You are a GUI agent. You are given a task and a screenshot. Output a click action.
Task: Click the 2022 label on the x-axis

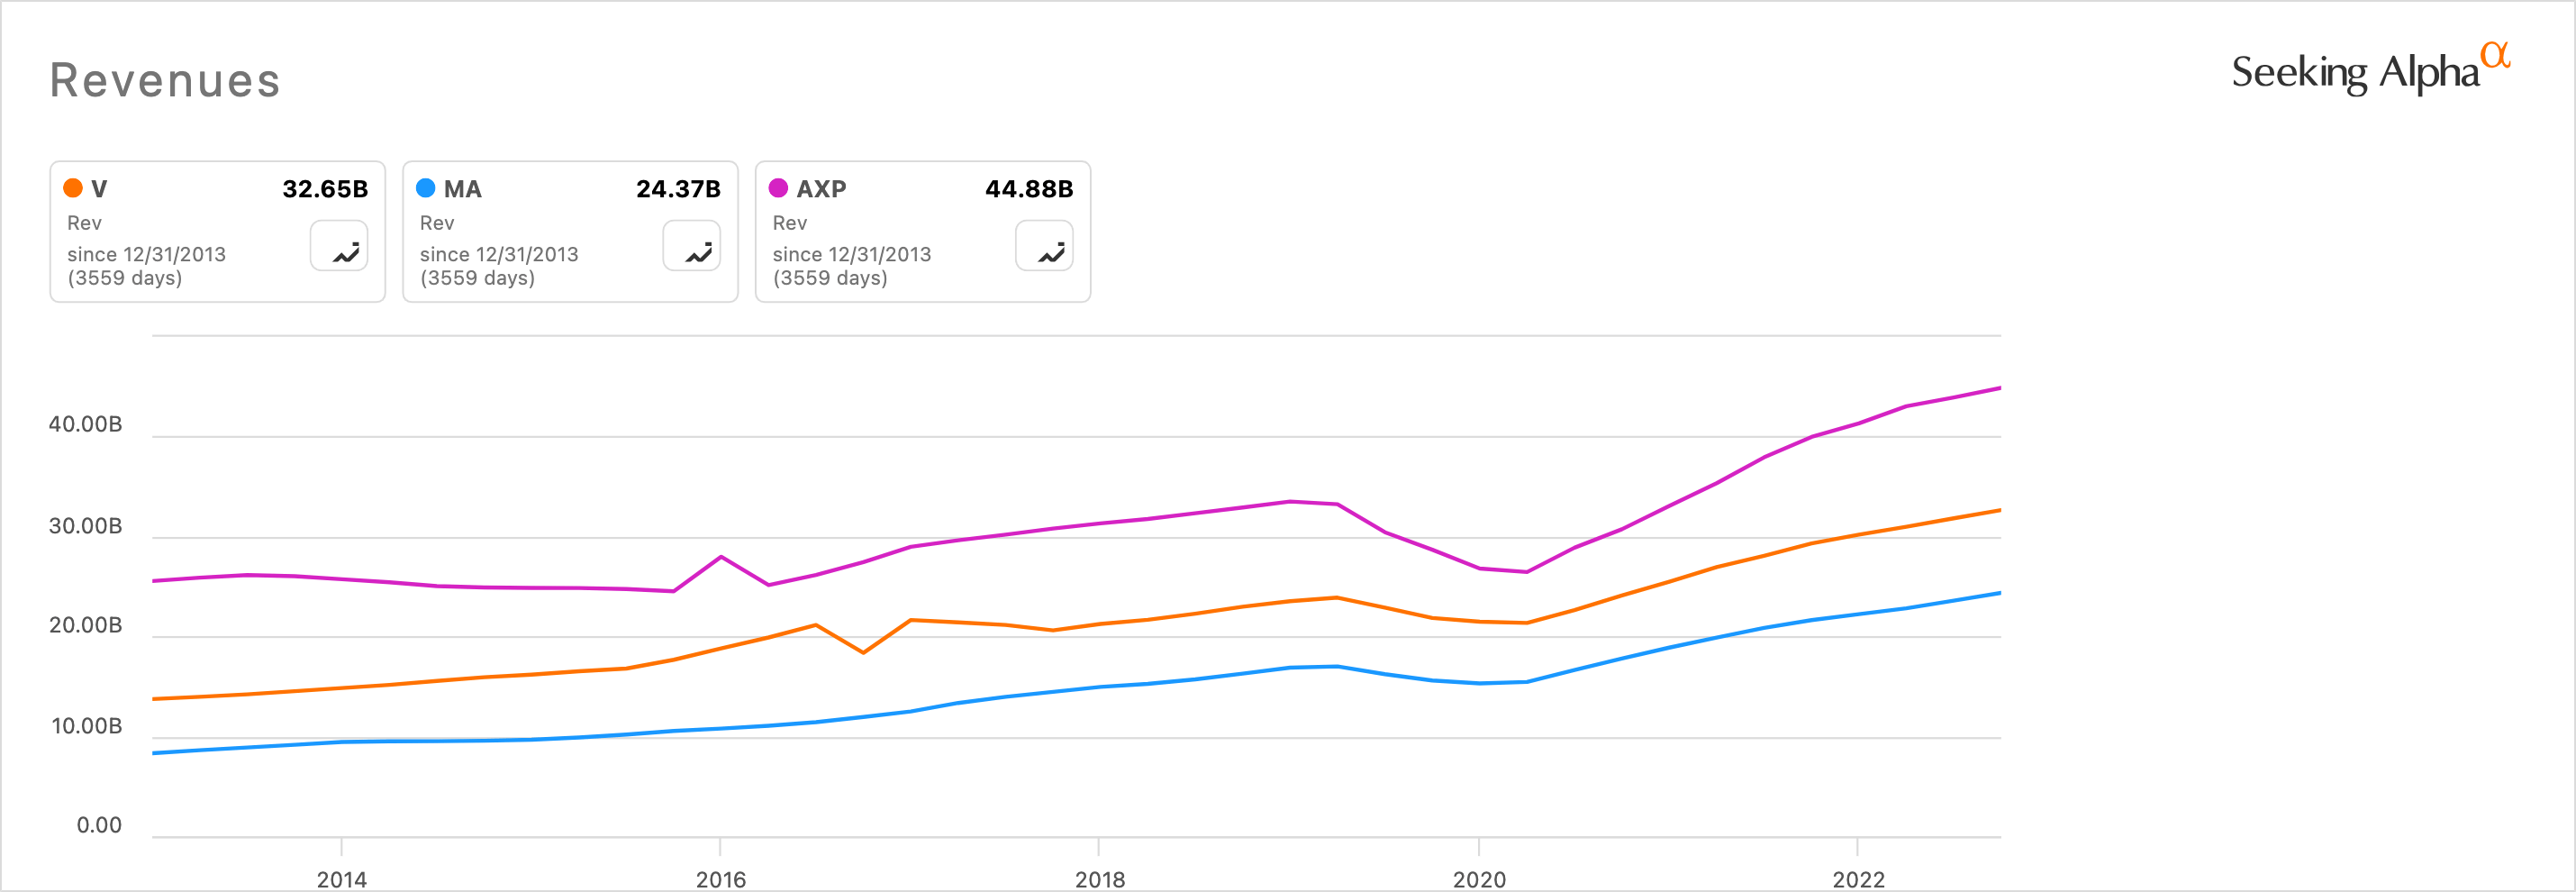coord(1858,879)
